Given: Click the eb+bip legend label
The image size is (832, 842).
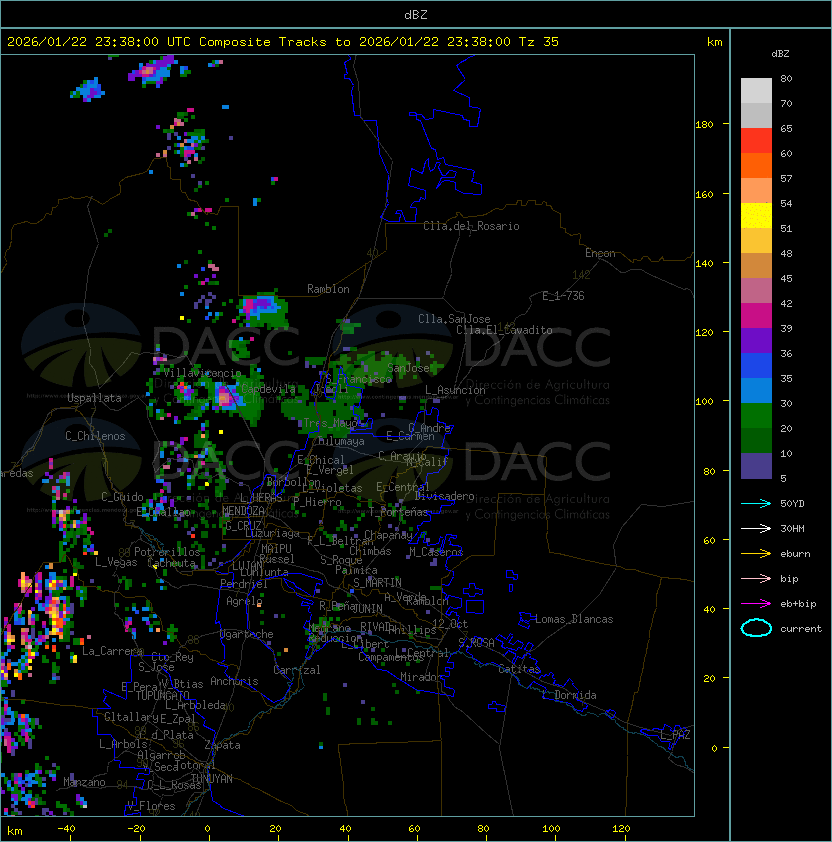Looking at the screenshot, I should coord(798,604).
